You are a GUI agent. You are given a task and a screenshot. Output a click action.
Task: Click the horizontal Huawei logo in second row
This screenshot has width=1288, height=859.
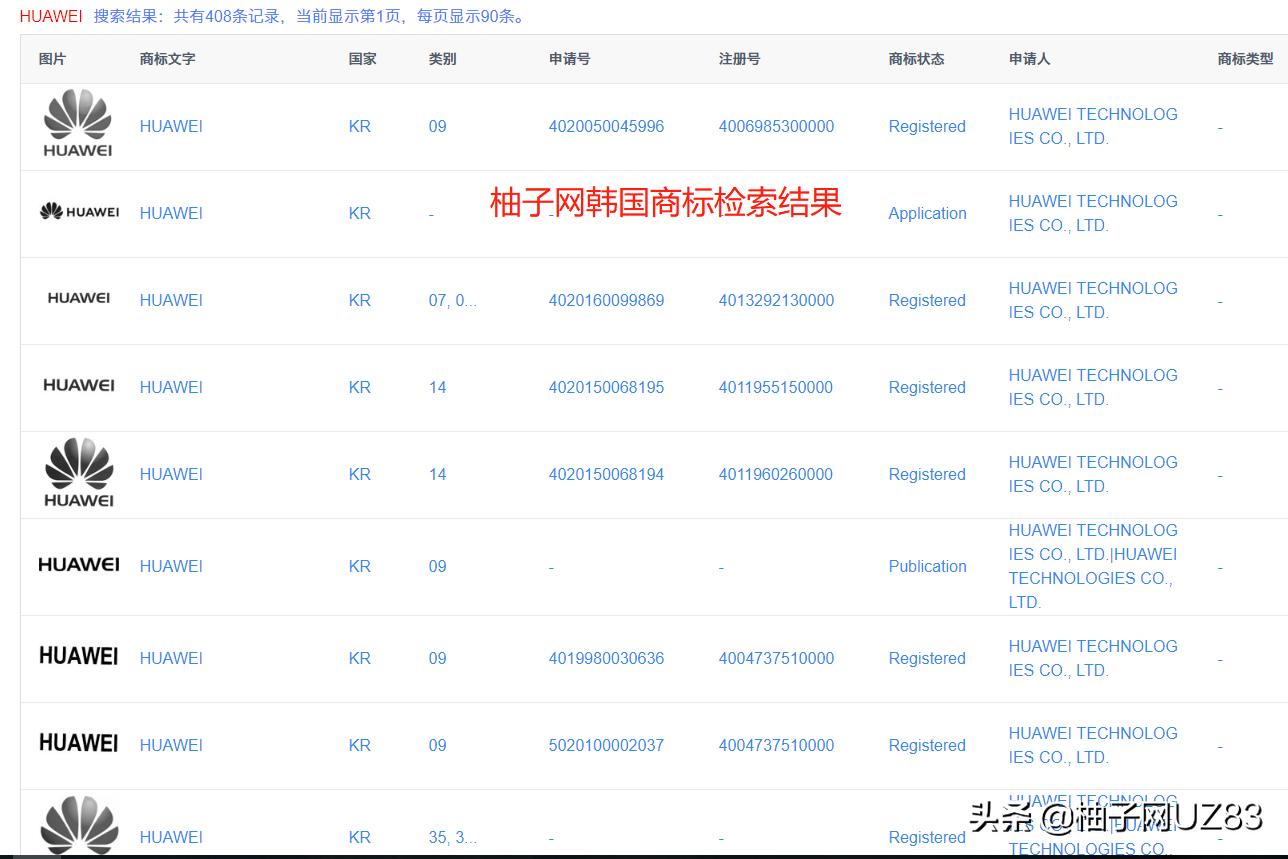(x=79, y=212)
